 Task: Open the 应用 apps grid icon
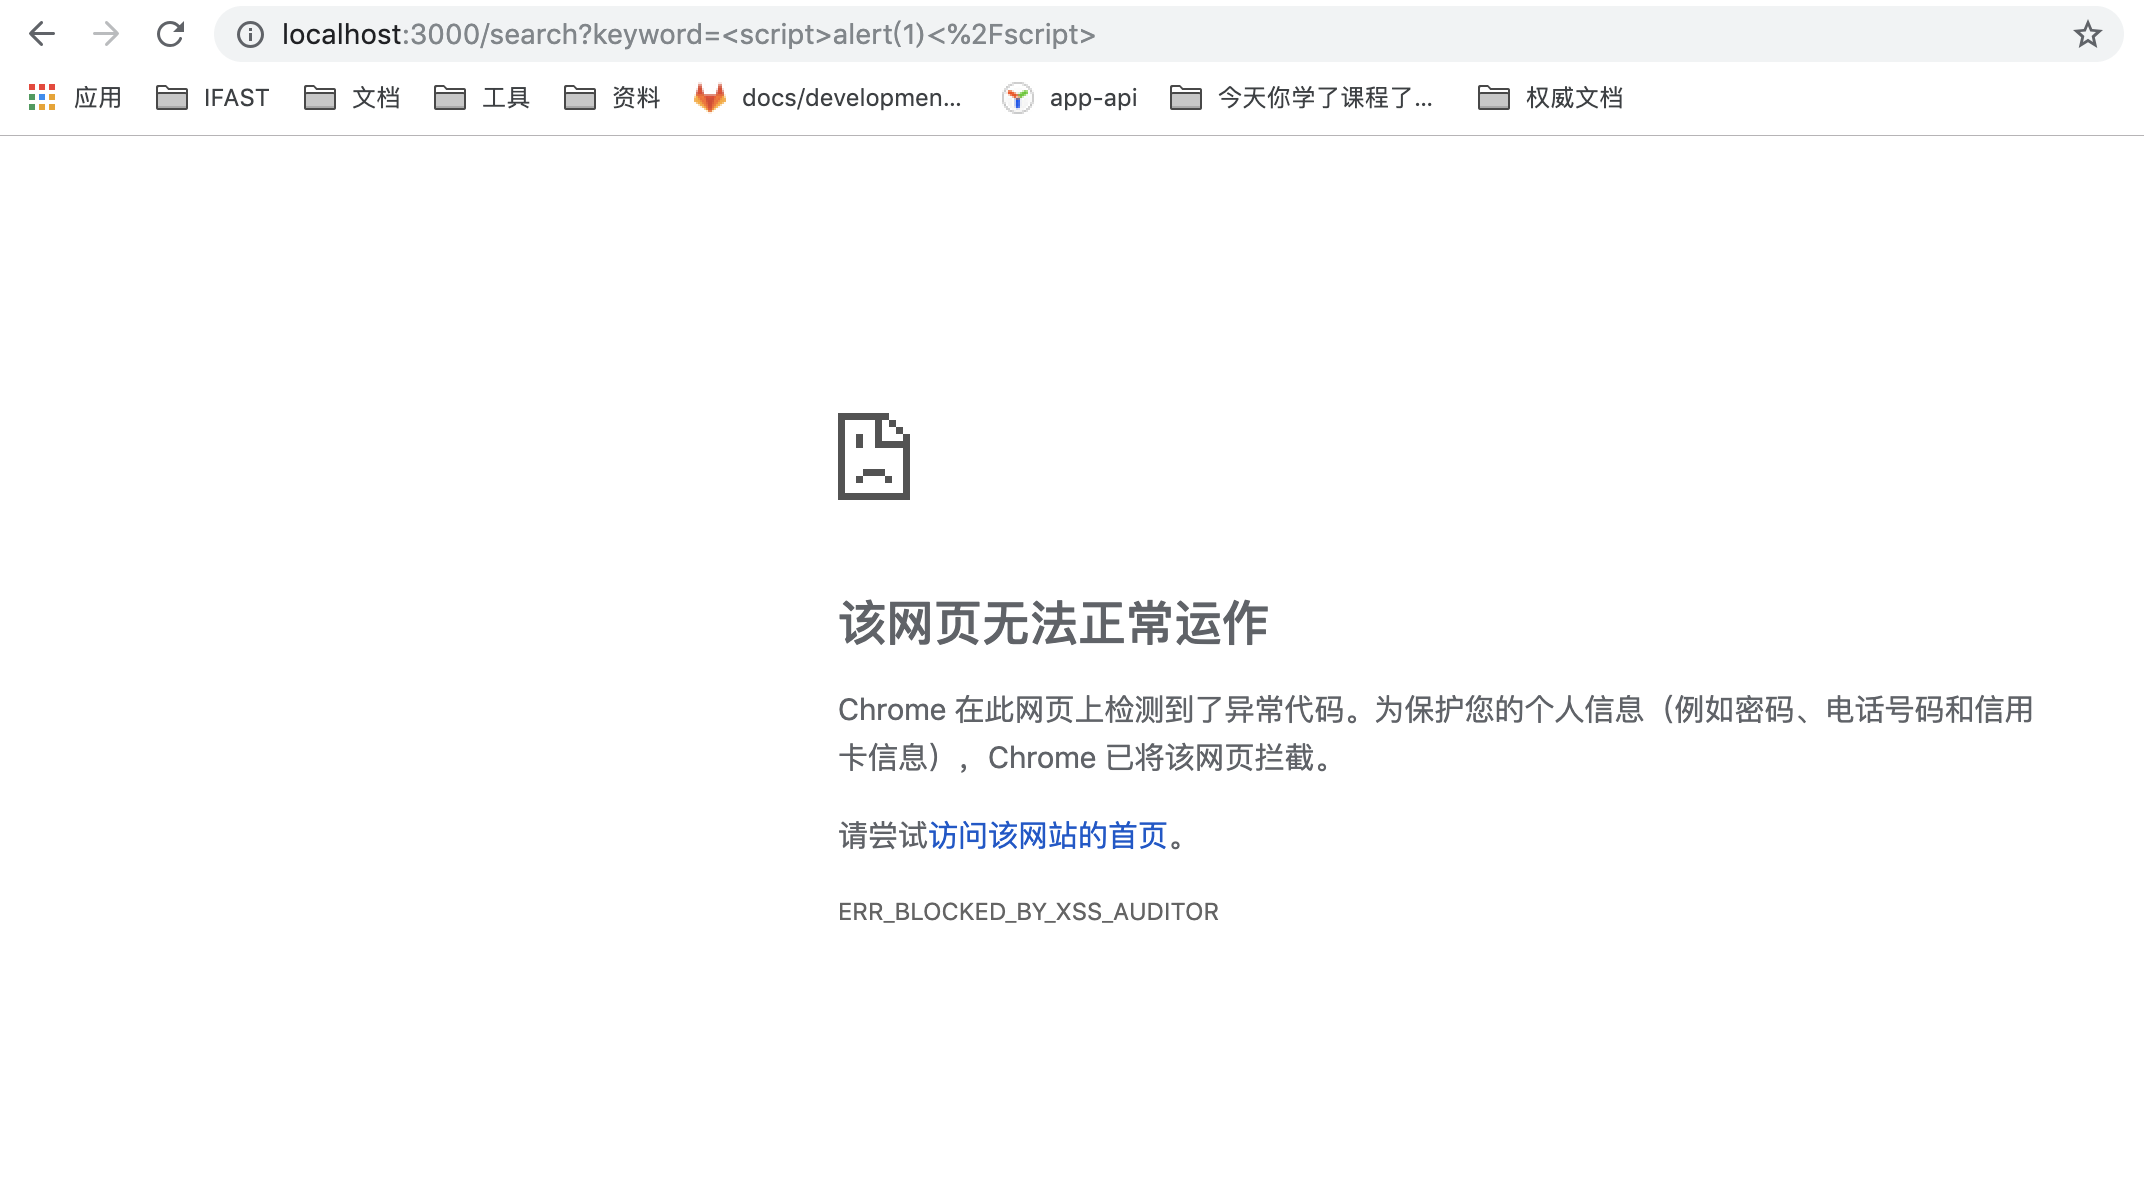[x=42, y=97]
